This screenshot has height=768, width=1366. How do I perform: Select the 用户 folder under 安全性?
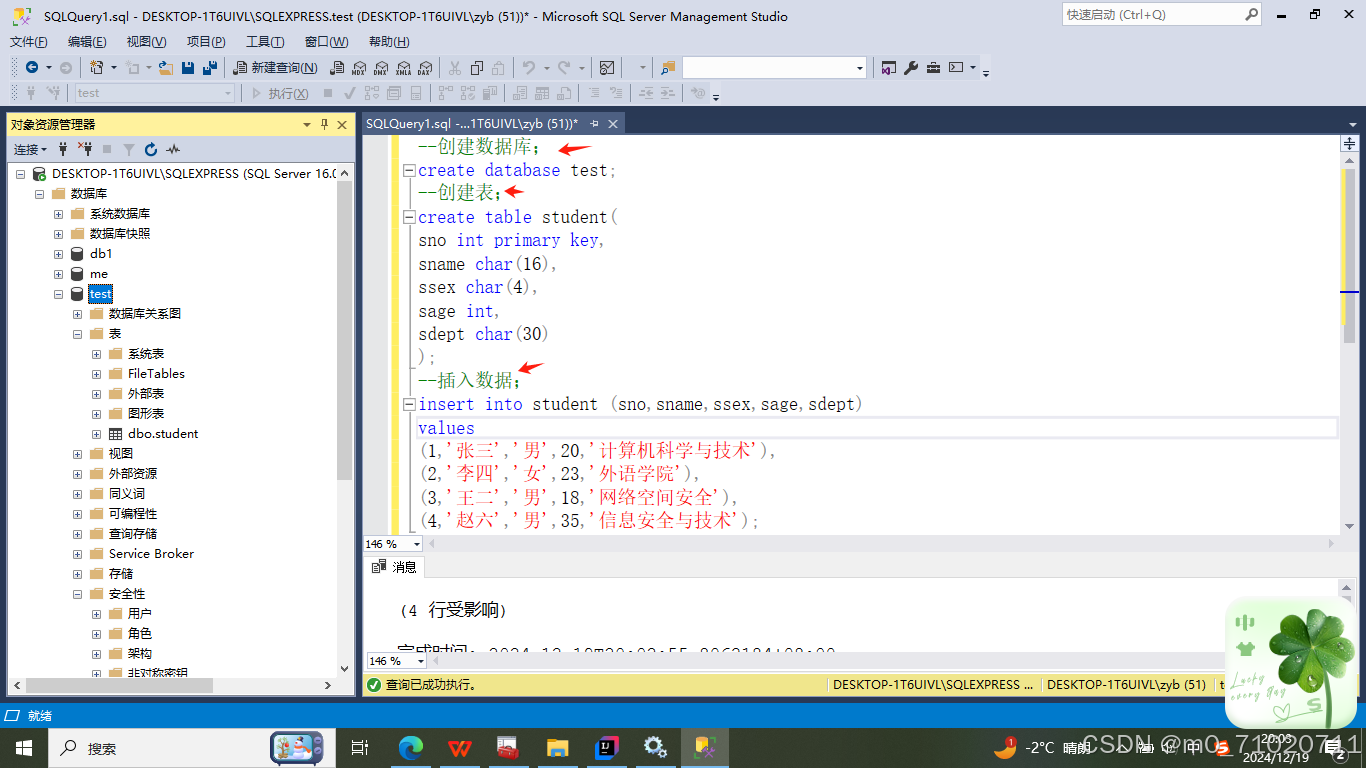click(x=140, y=613)
